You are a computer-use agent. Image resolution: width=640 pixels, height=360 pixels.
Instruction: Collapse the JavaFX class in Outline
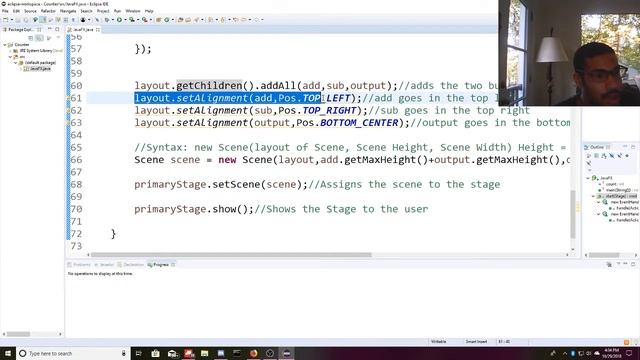(588, 178)
